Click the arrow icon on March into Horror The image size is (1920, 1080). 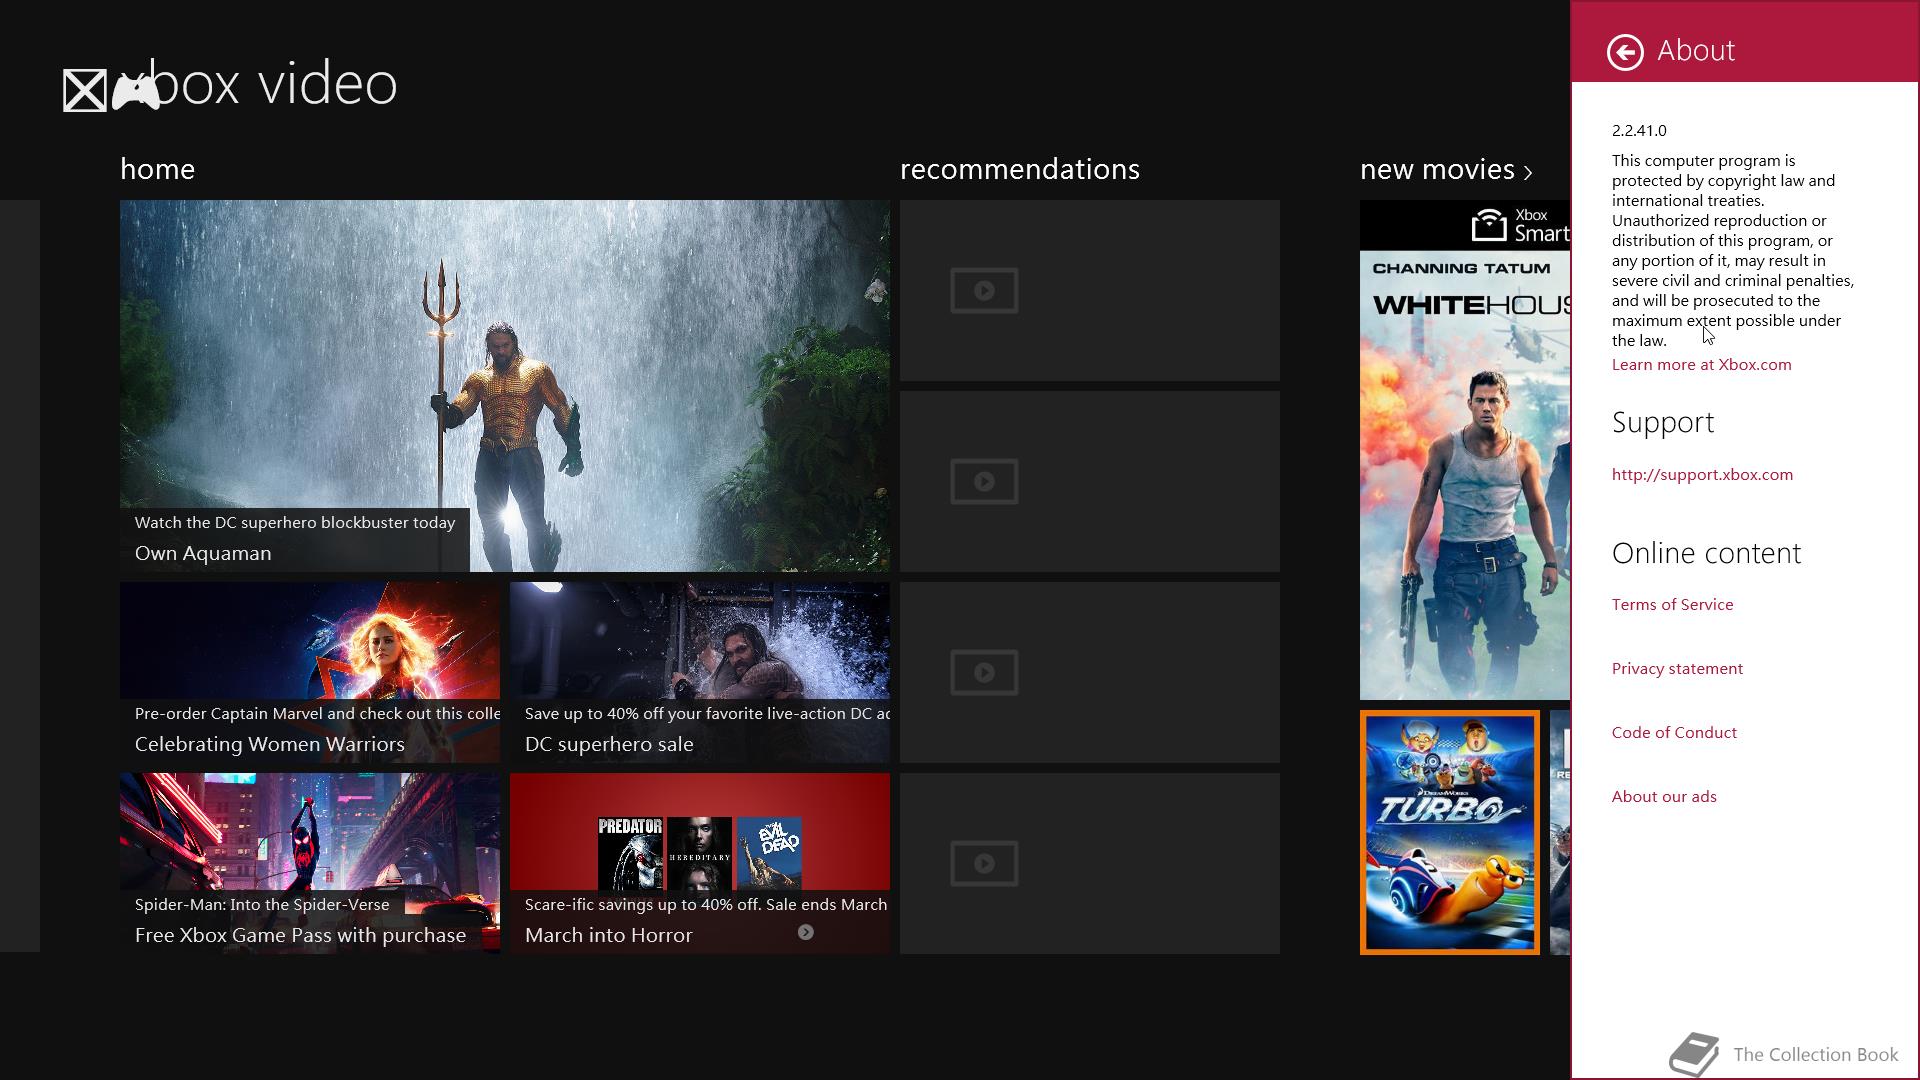coord(805,932)
